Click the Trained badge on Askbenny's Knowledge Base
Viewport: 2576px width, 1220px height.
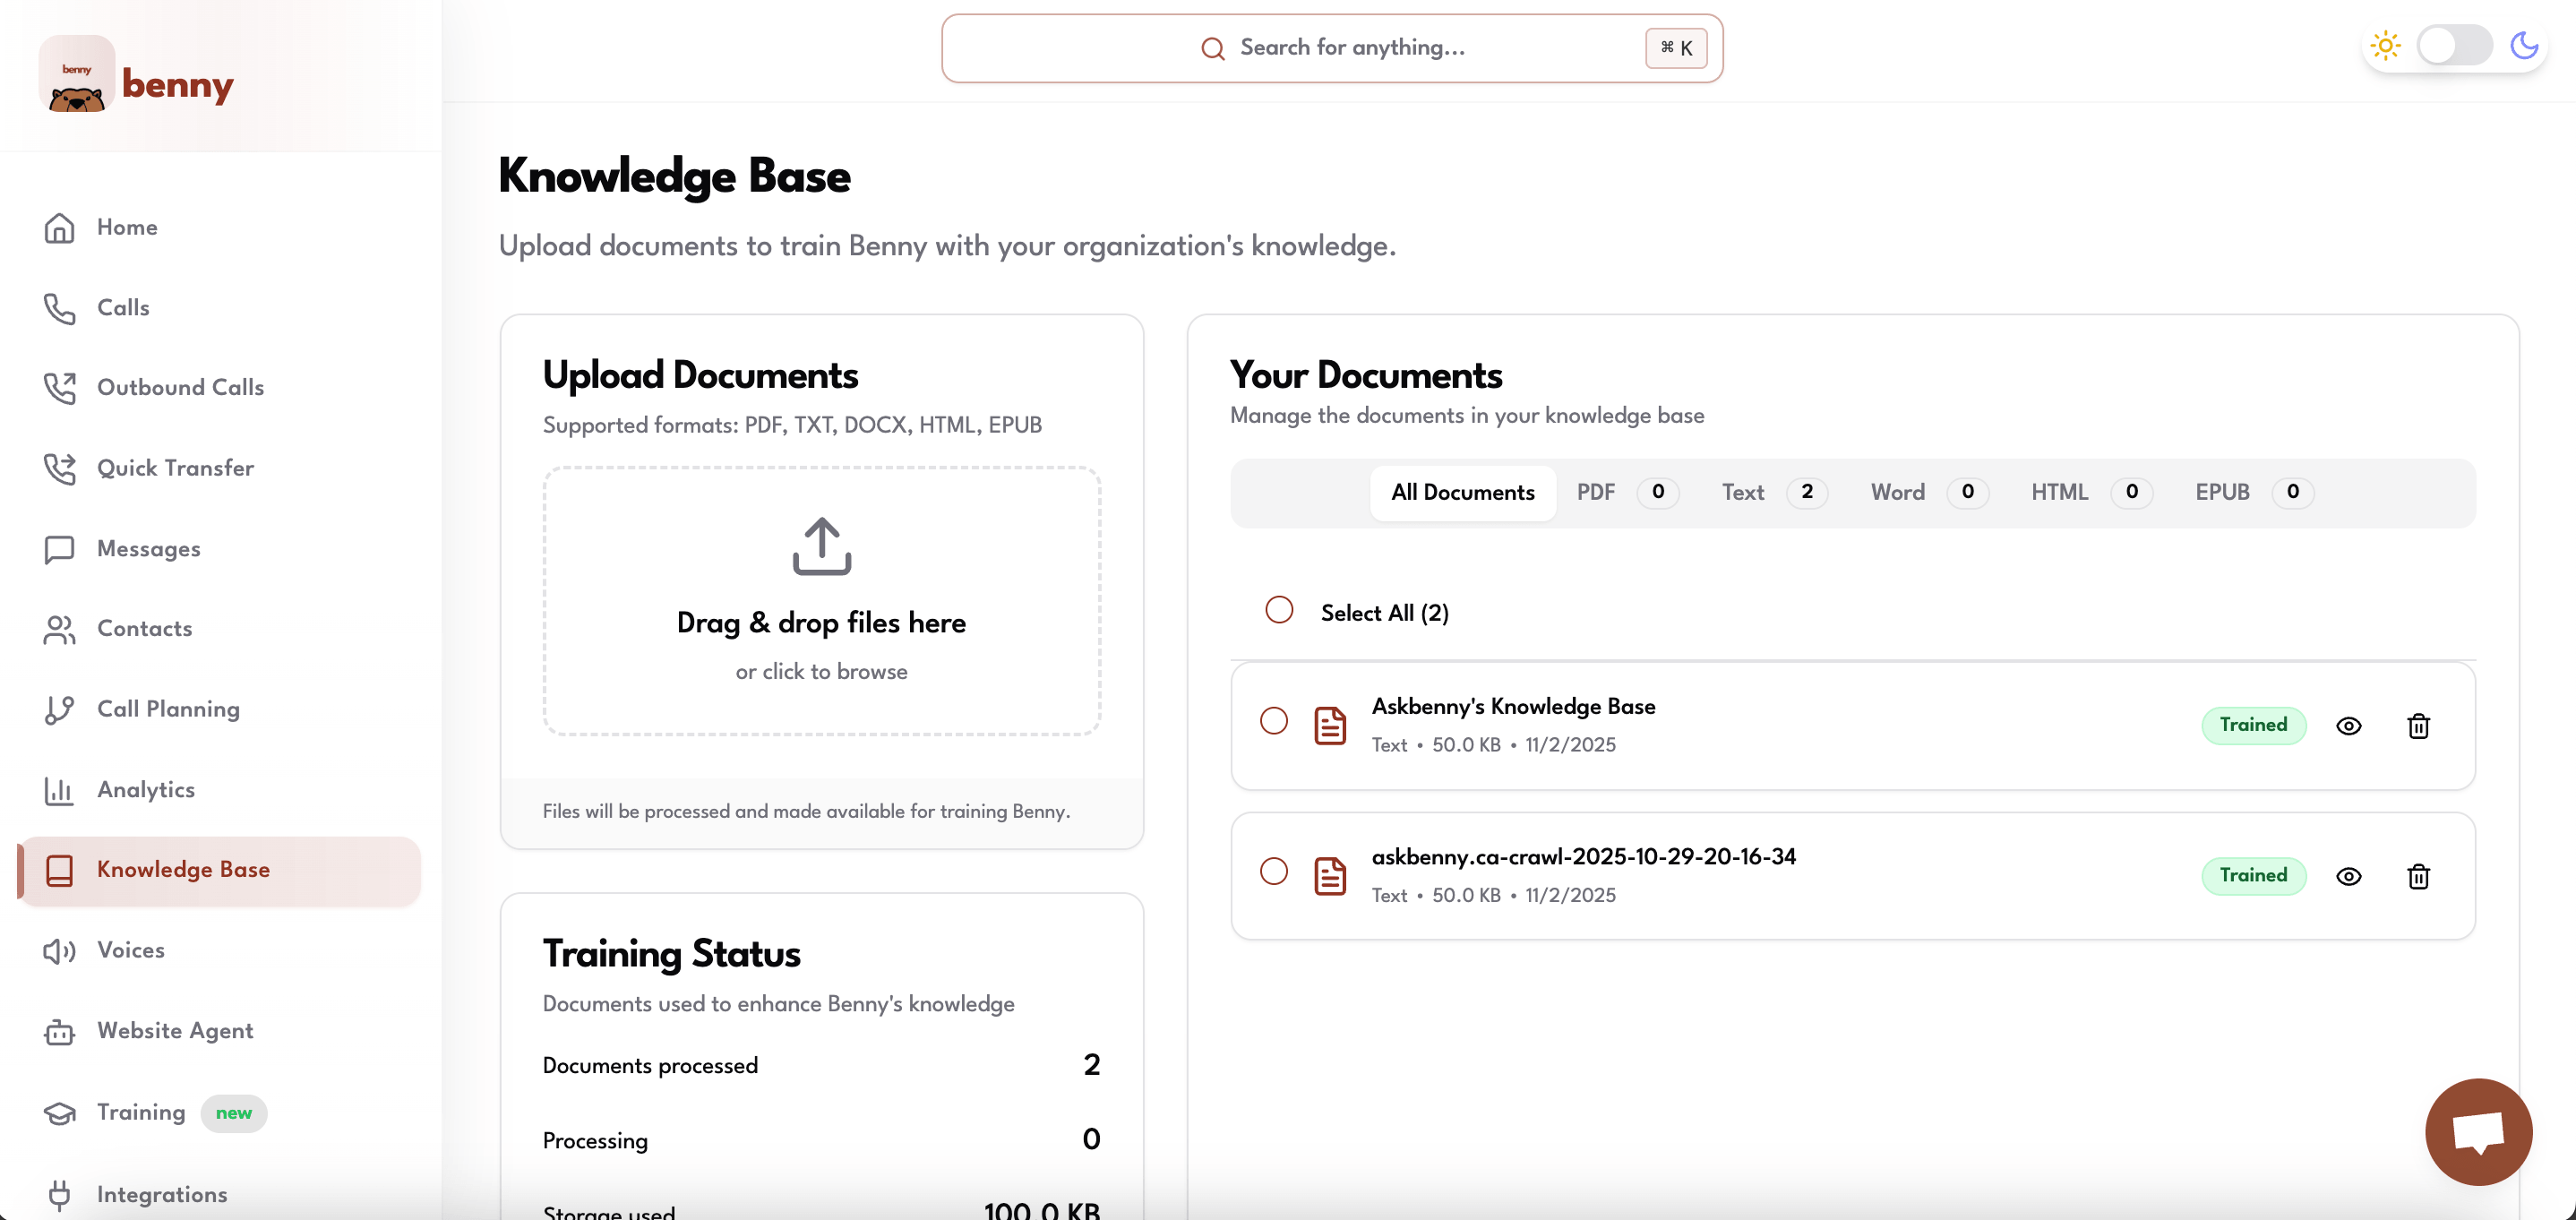click(2253, 726)
